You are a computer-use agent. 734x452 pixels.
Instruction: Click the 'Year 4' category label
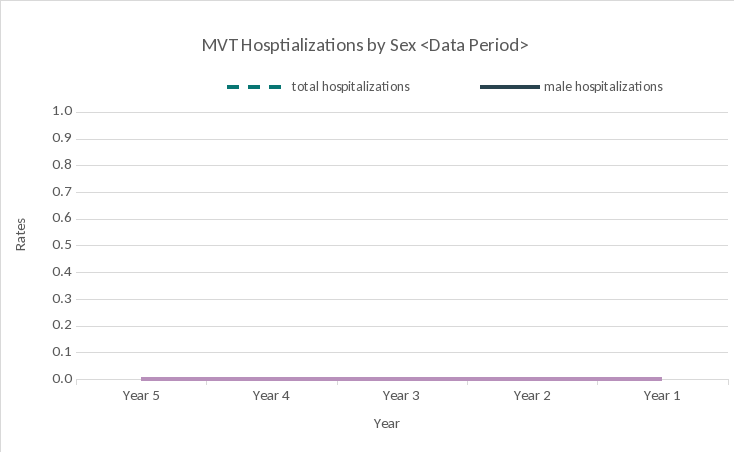[271, 396]
